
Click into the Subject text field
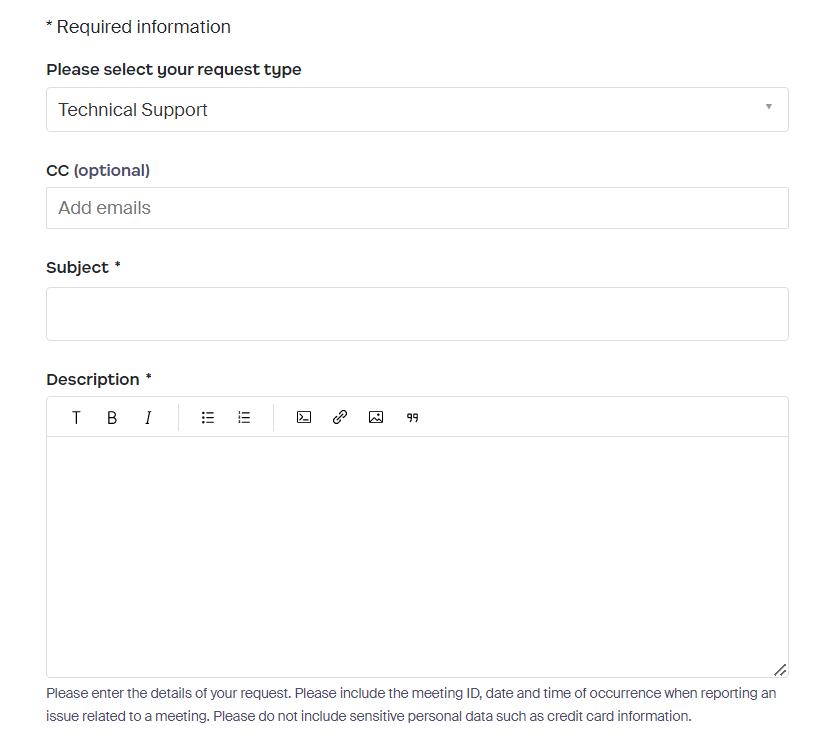pos(416,314)
